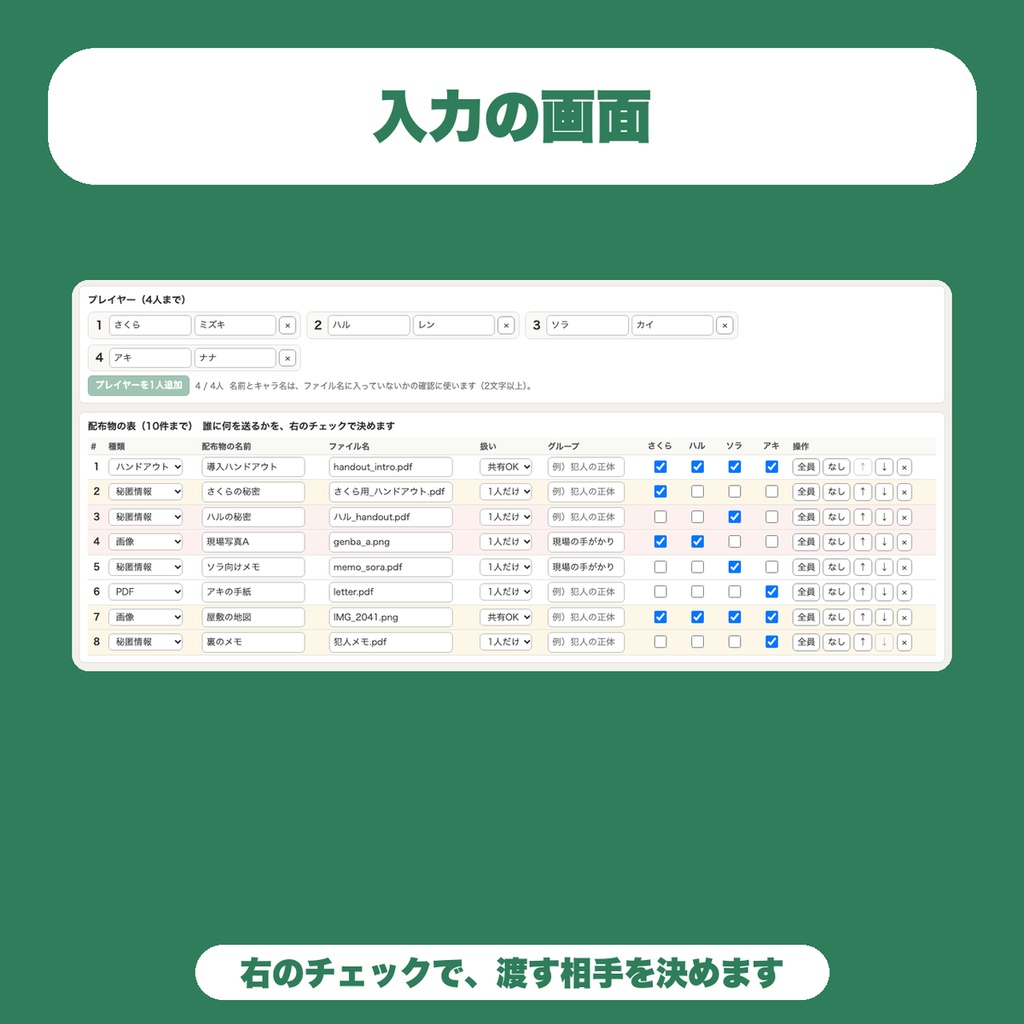Screen dimensions: 1024x1024
Task: Remove player 2 ハル with × button
Action: tap(505, 325)
